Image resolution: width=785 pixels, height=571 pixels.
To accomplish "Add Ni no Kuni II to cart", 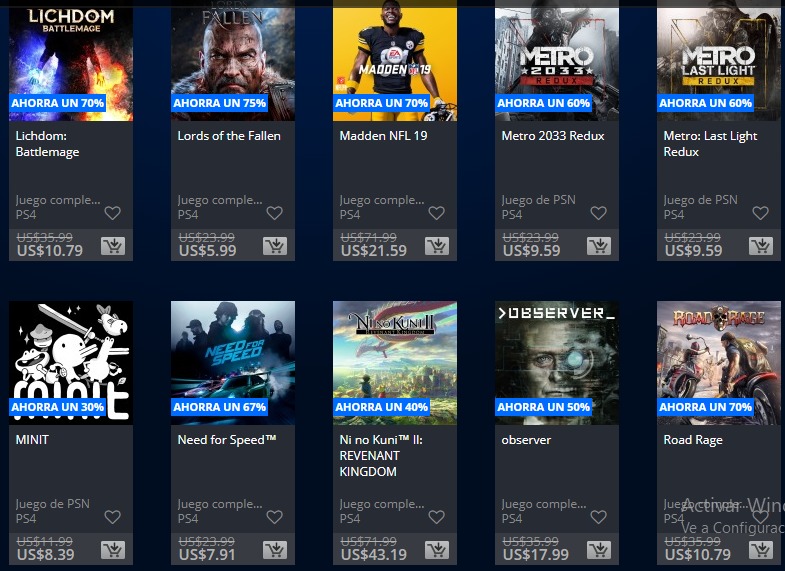I will [437, 549].
